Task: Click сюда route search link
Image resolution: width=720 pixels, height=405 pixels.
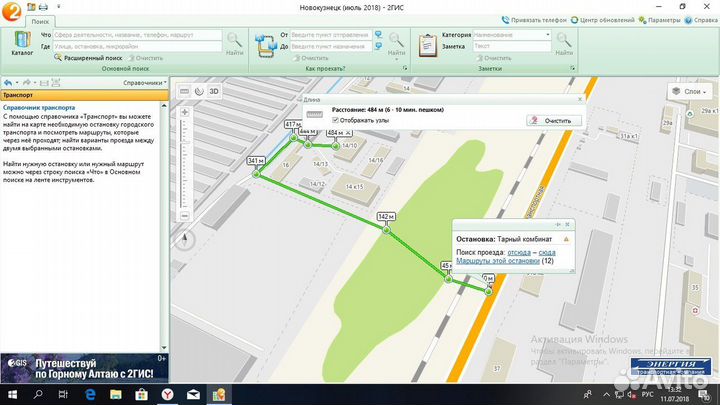Action: 547,253
